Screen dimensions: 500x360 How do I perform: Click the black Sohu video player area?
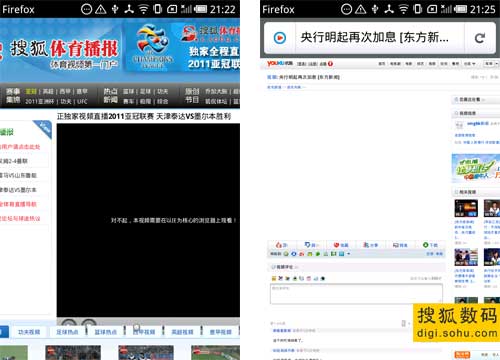[148, 220]
